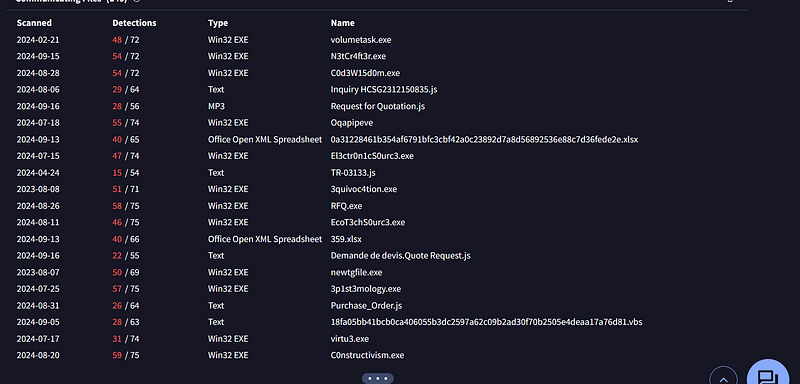Click detection ratio 58 / 75
The width and height of the screenshot is (800, 384).
click(126, 206)
